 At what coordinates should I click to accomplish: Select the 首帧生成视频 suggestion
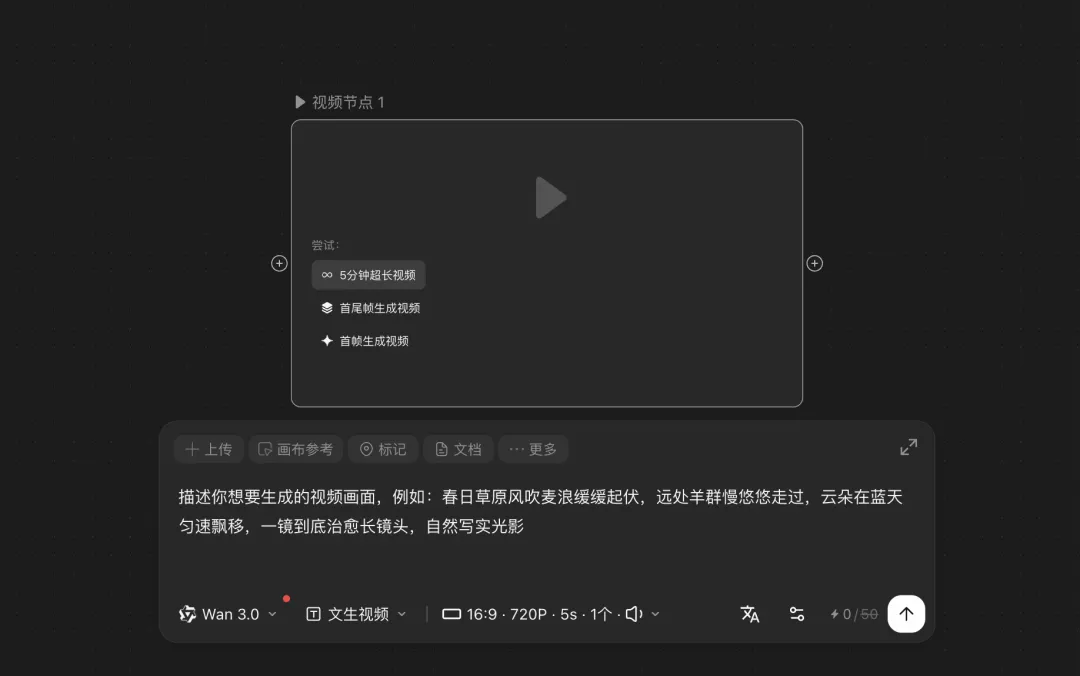click(364, 341)
